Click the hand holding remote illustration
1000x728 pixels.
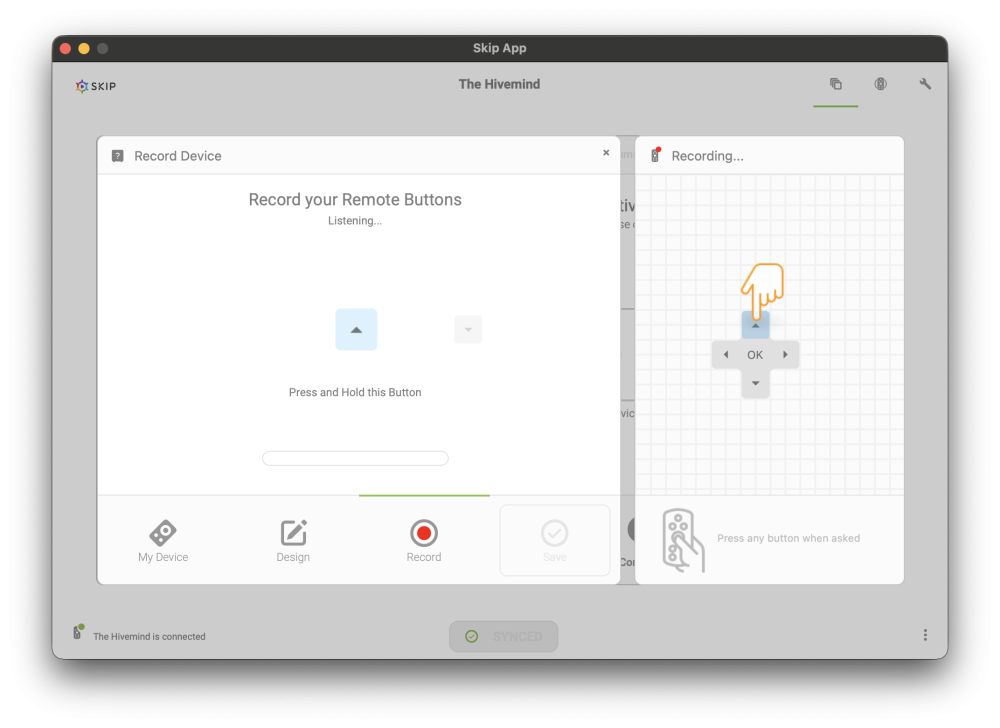click(x=683, y=540)
